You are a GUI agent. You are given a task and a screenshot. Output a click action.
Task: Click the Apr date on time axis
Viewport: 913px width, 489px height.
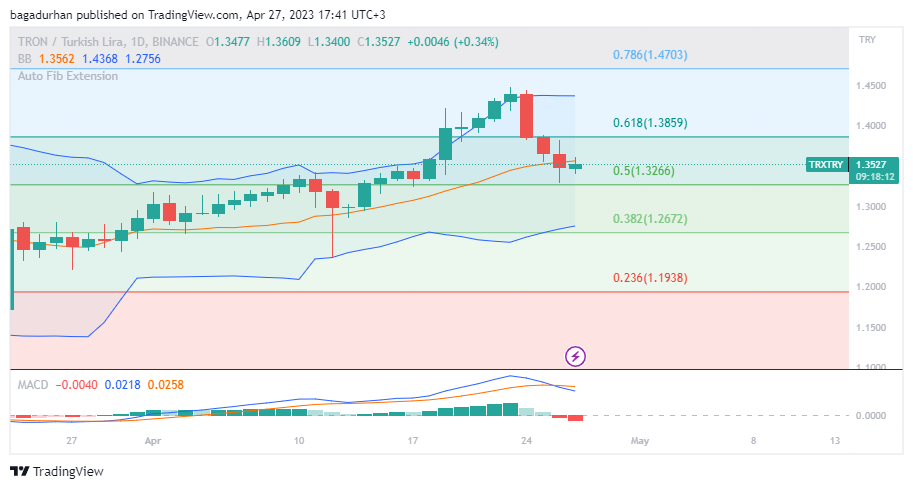tap(153, 441)
